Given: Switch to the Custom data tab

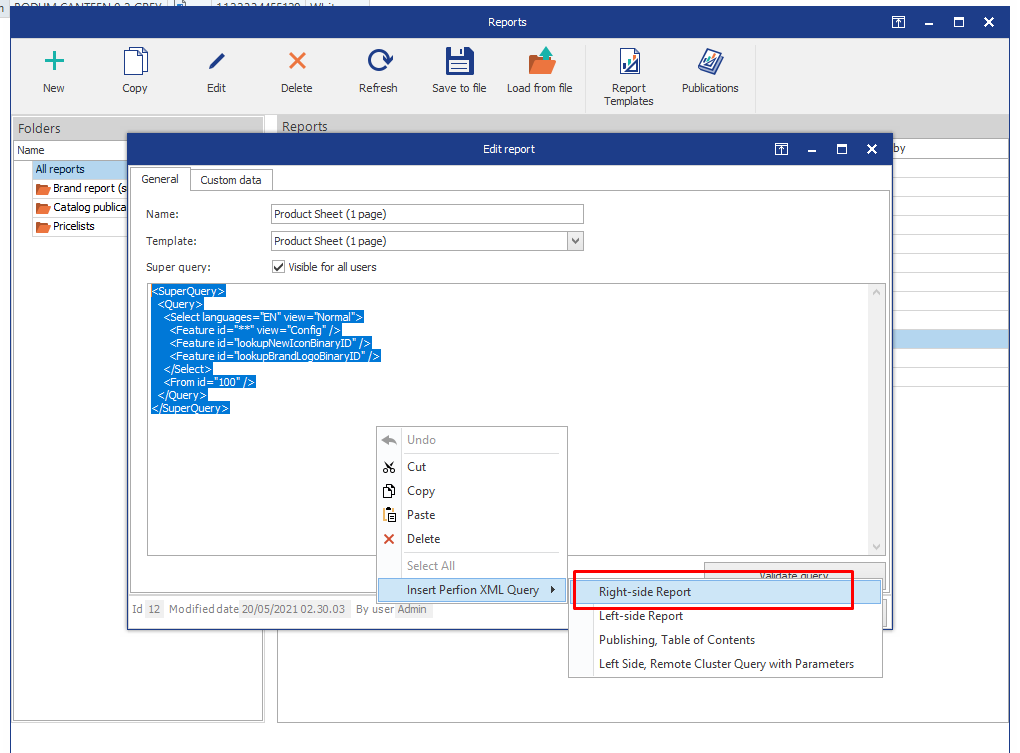Looking at the screenshot, I should (x=231, y=180).
